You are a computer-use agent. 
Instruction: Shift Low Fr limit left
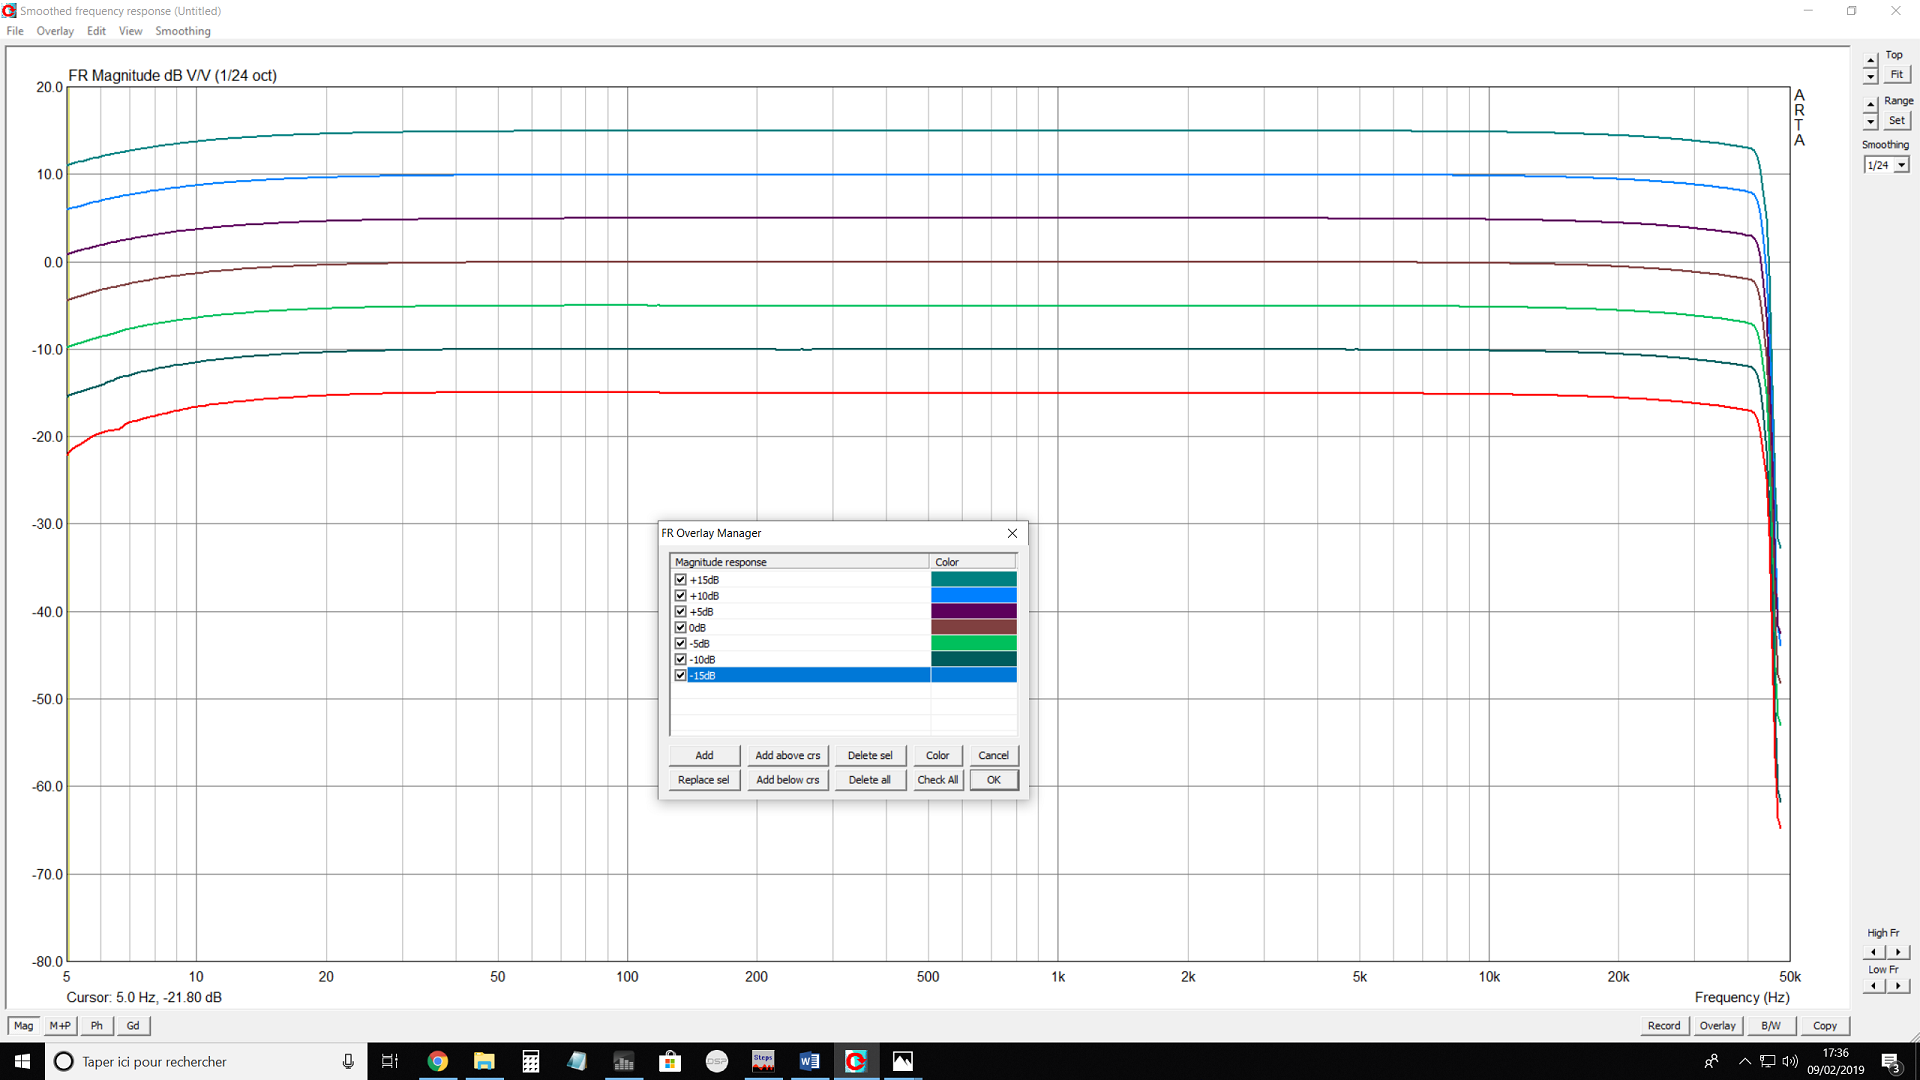pyautogui.click(x=1875, y=986)
